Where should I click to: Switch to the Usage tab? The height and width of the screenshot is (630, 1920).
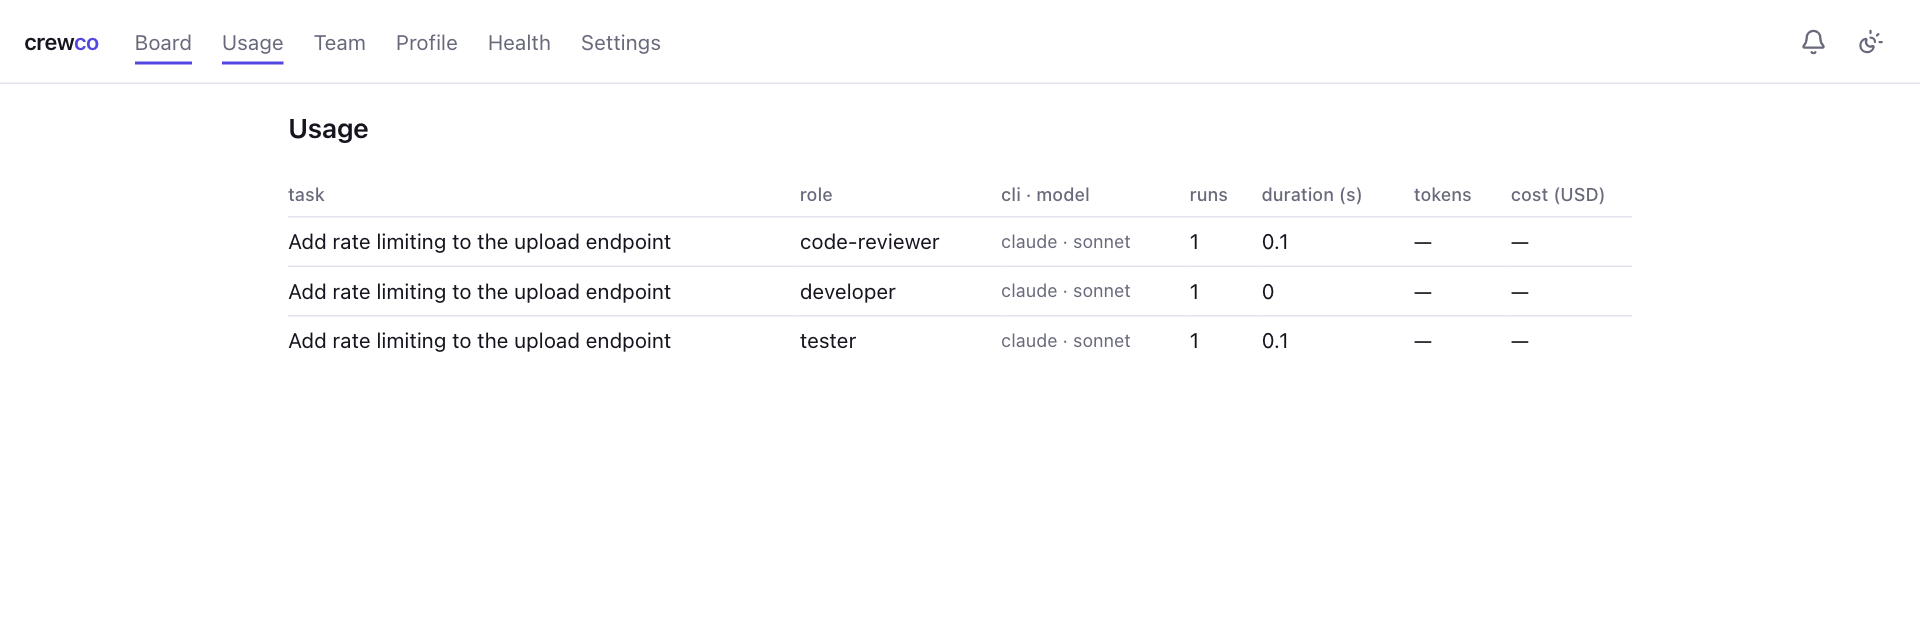(253, 43)
